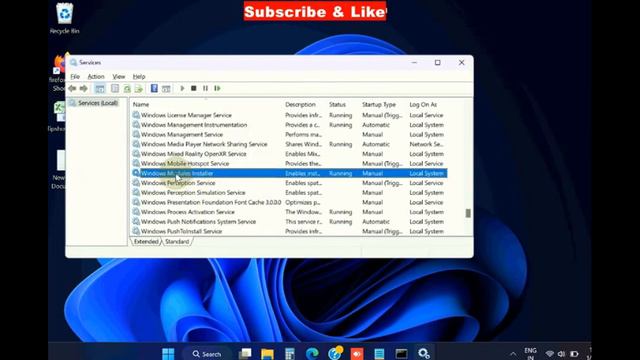Open Properties via the toolbar icon

(x=115, y=88)
